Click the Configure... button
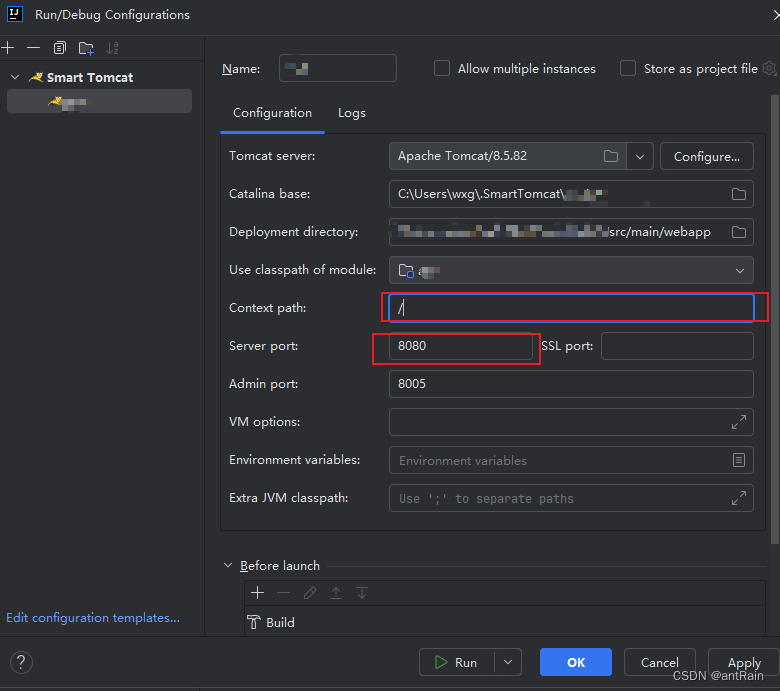 pos(706,156)
